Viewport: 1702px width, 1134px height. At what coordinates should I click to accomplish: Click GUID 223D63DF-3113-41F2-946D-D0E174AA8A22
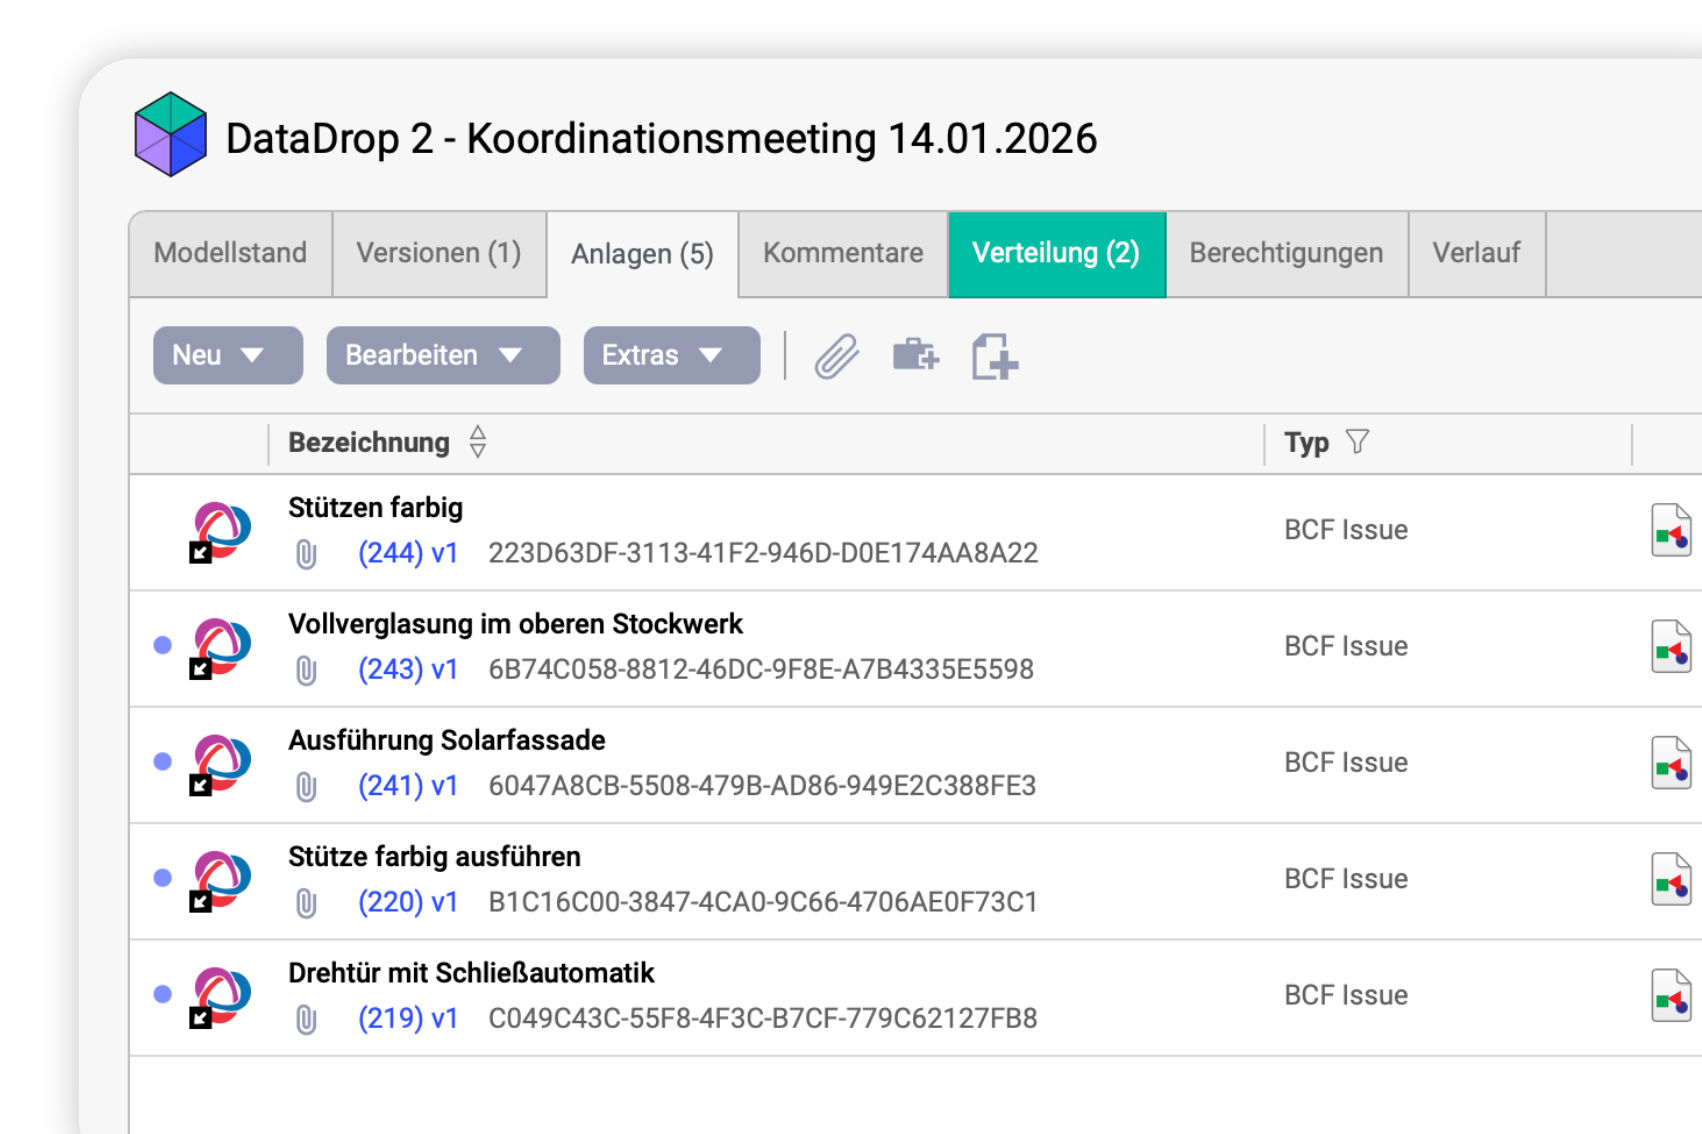pos(763,553)
